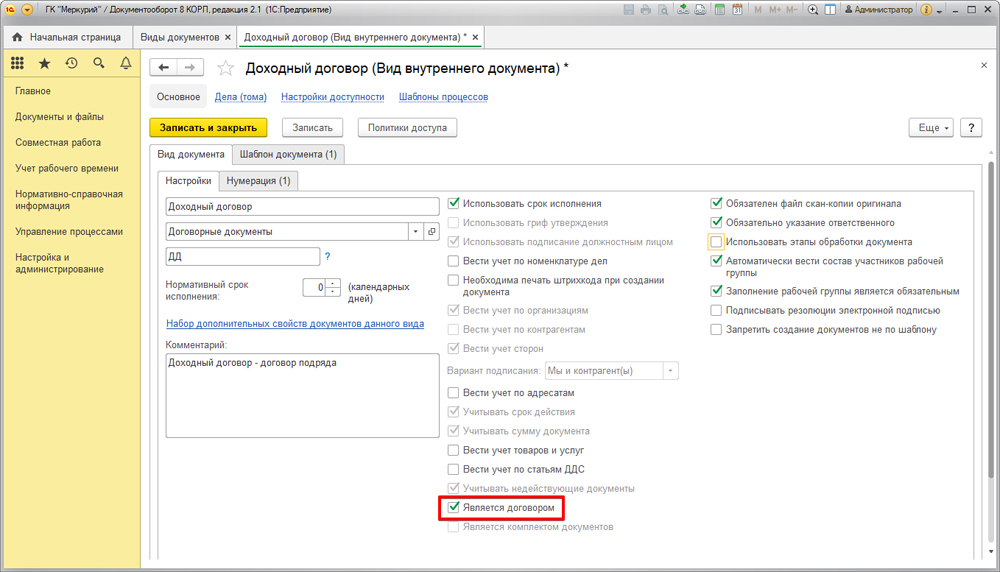1000x572 pixels.
Task: Add the document to favorites with the title star
Action: pyautogui.click(x=226, y=68)
